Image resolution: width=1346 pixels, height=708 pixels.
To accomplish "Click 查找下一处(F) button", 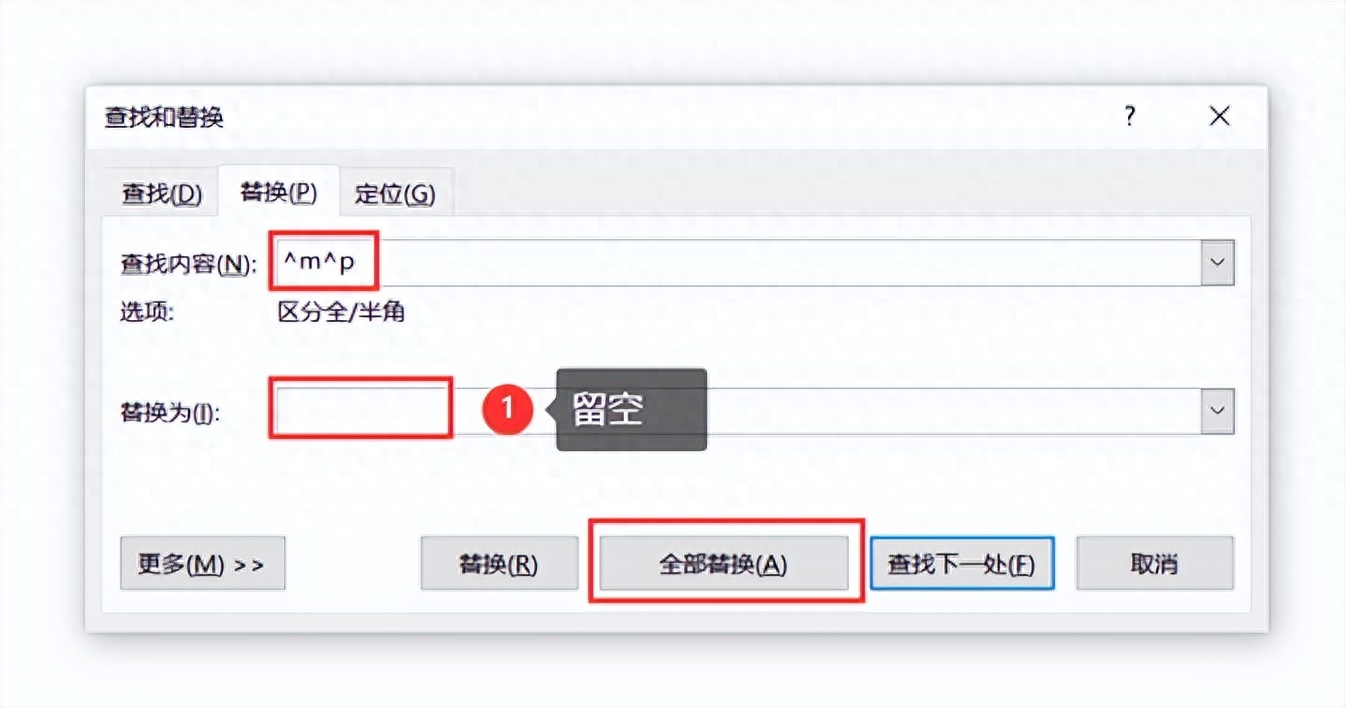I will [962, 564].
